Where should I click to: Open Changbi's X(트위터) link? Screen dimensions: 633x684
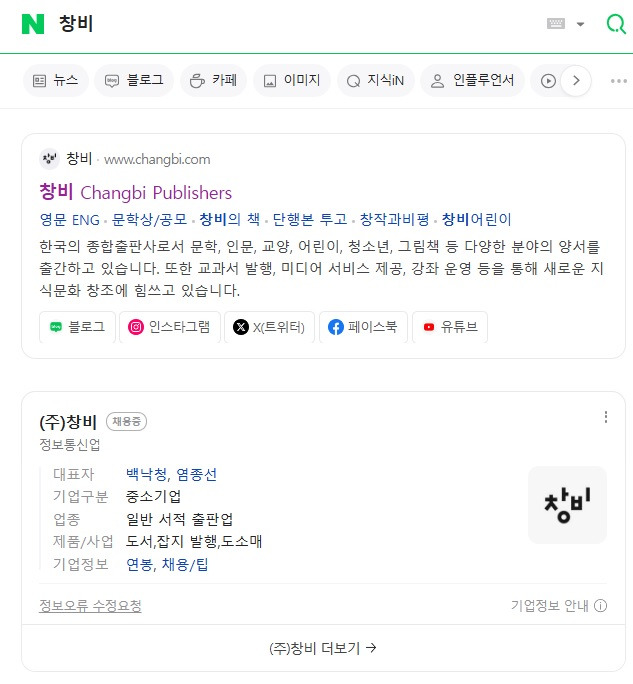[x=269, y=327]
